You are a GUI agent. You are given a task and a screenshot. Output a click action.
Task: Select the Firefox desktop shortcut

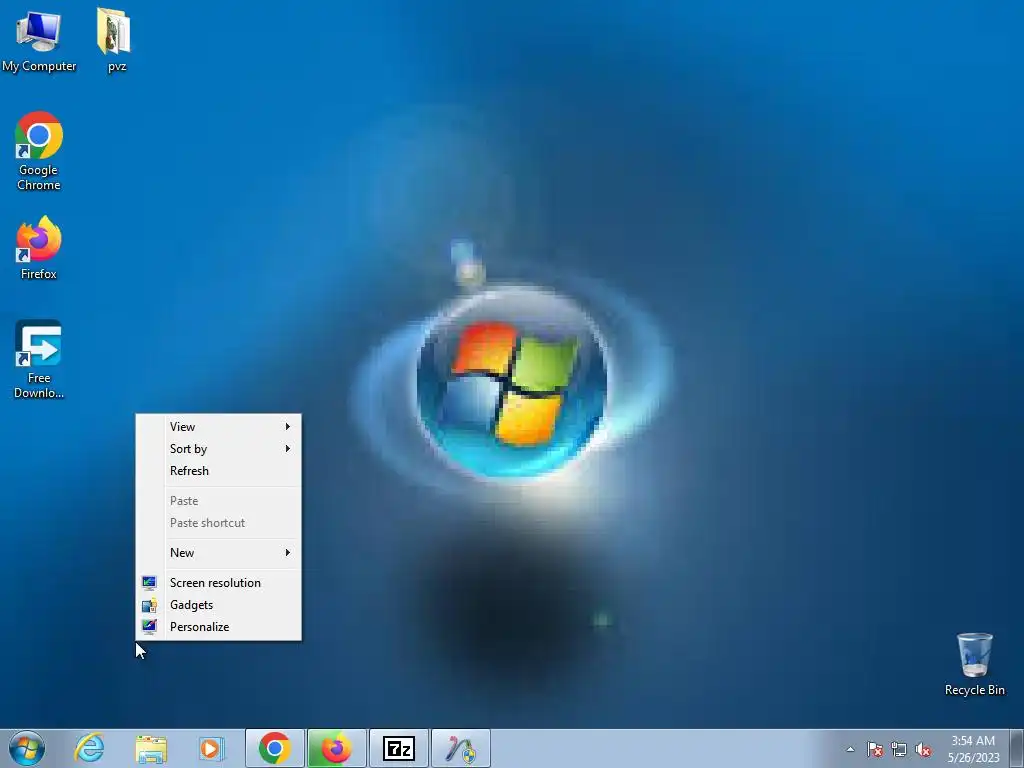tap(39, 248)
